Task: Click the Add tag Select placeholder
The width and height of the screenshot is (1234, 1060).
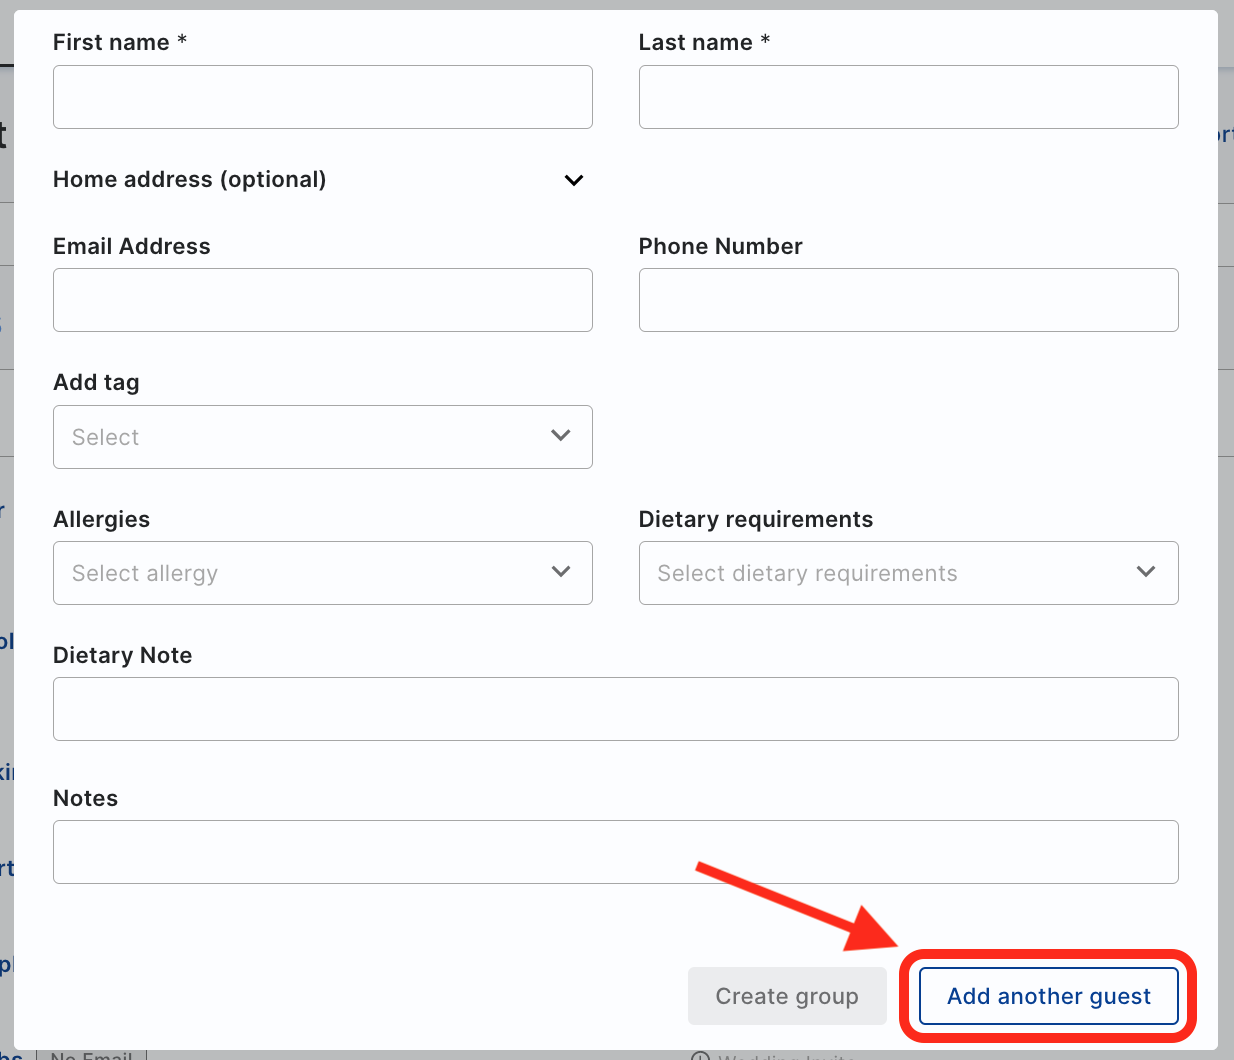Action: [x=105, y=437]
